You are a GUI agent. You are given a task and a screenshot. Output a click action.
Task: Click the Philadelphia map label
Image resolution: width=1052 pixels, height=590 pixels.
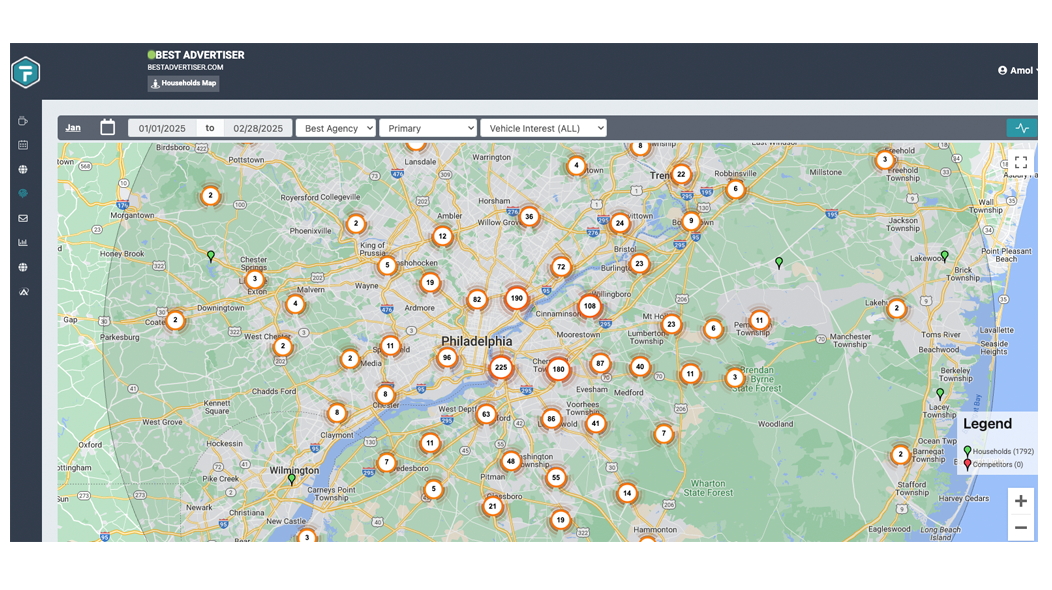pos(476,341)
